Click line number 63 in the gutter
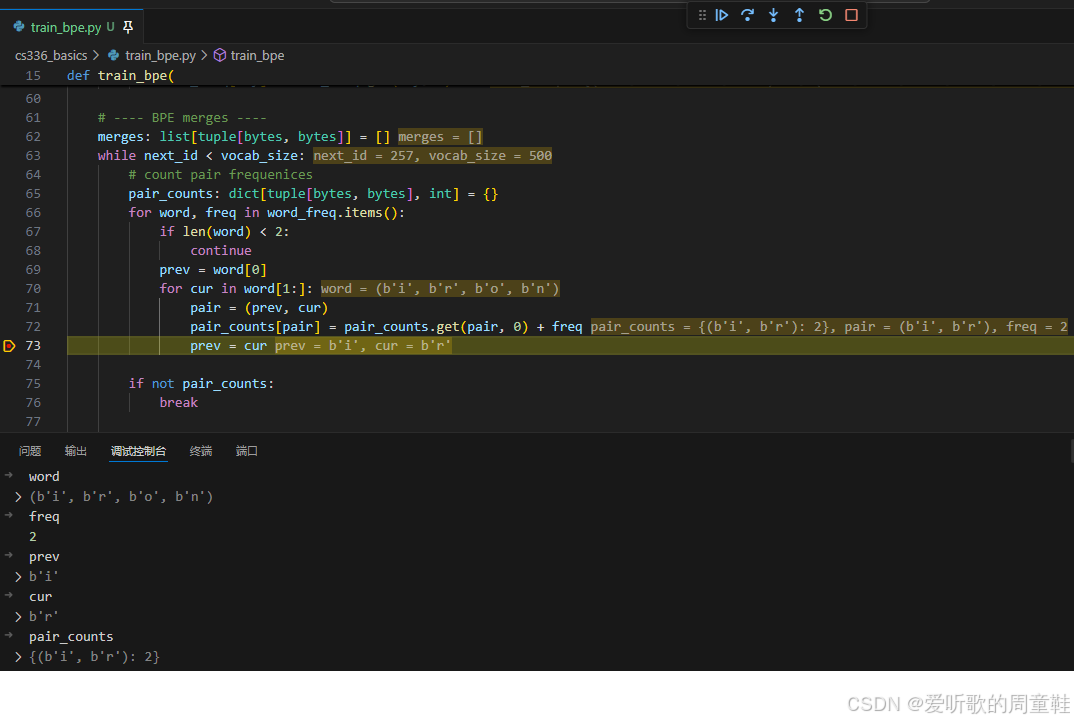The width and height of the screenshot is (1074, 721). point(33,155)
